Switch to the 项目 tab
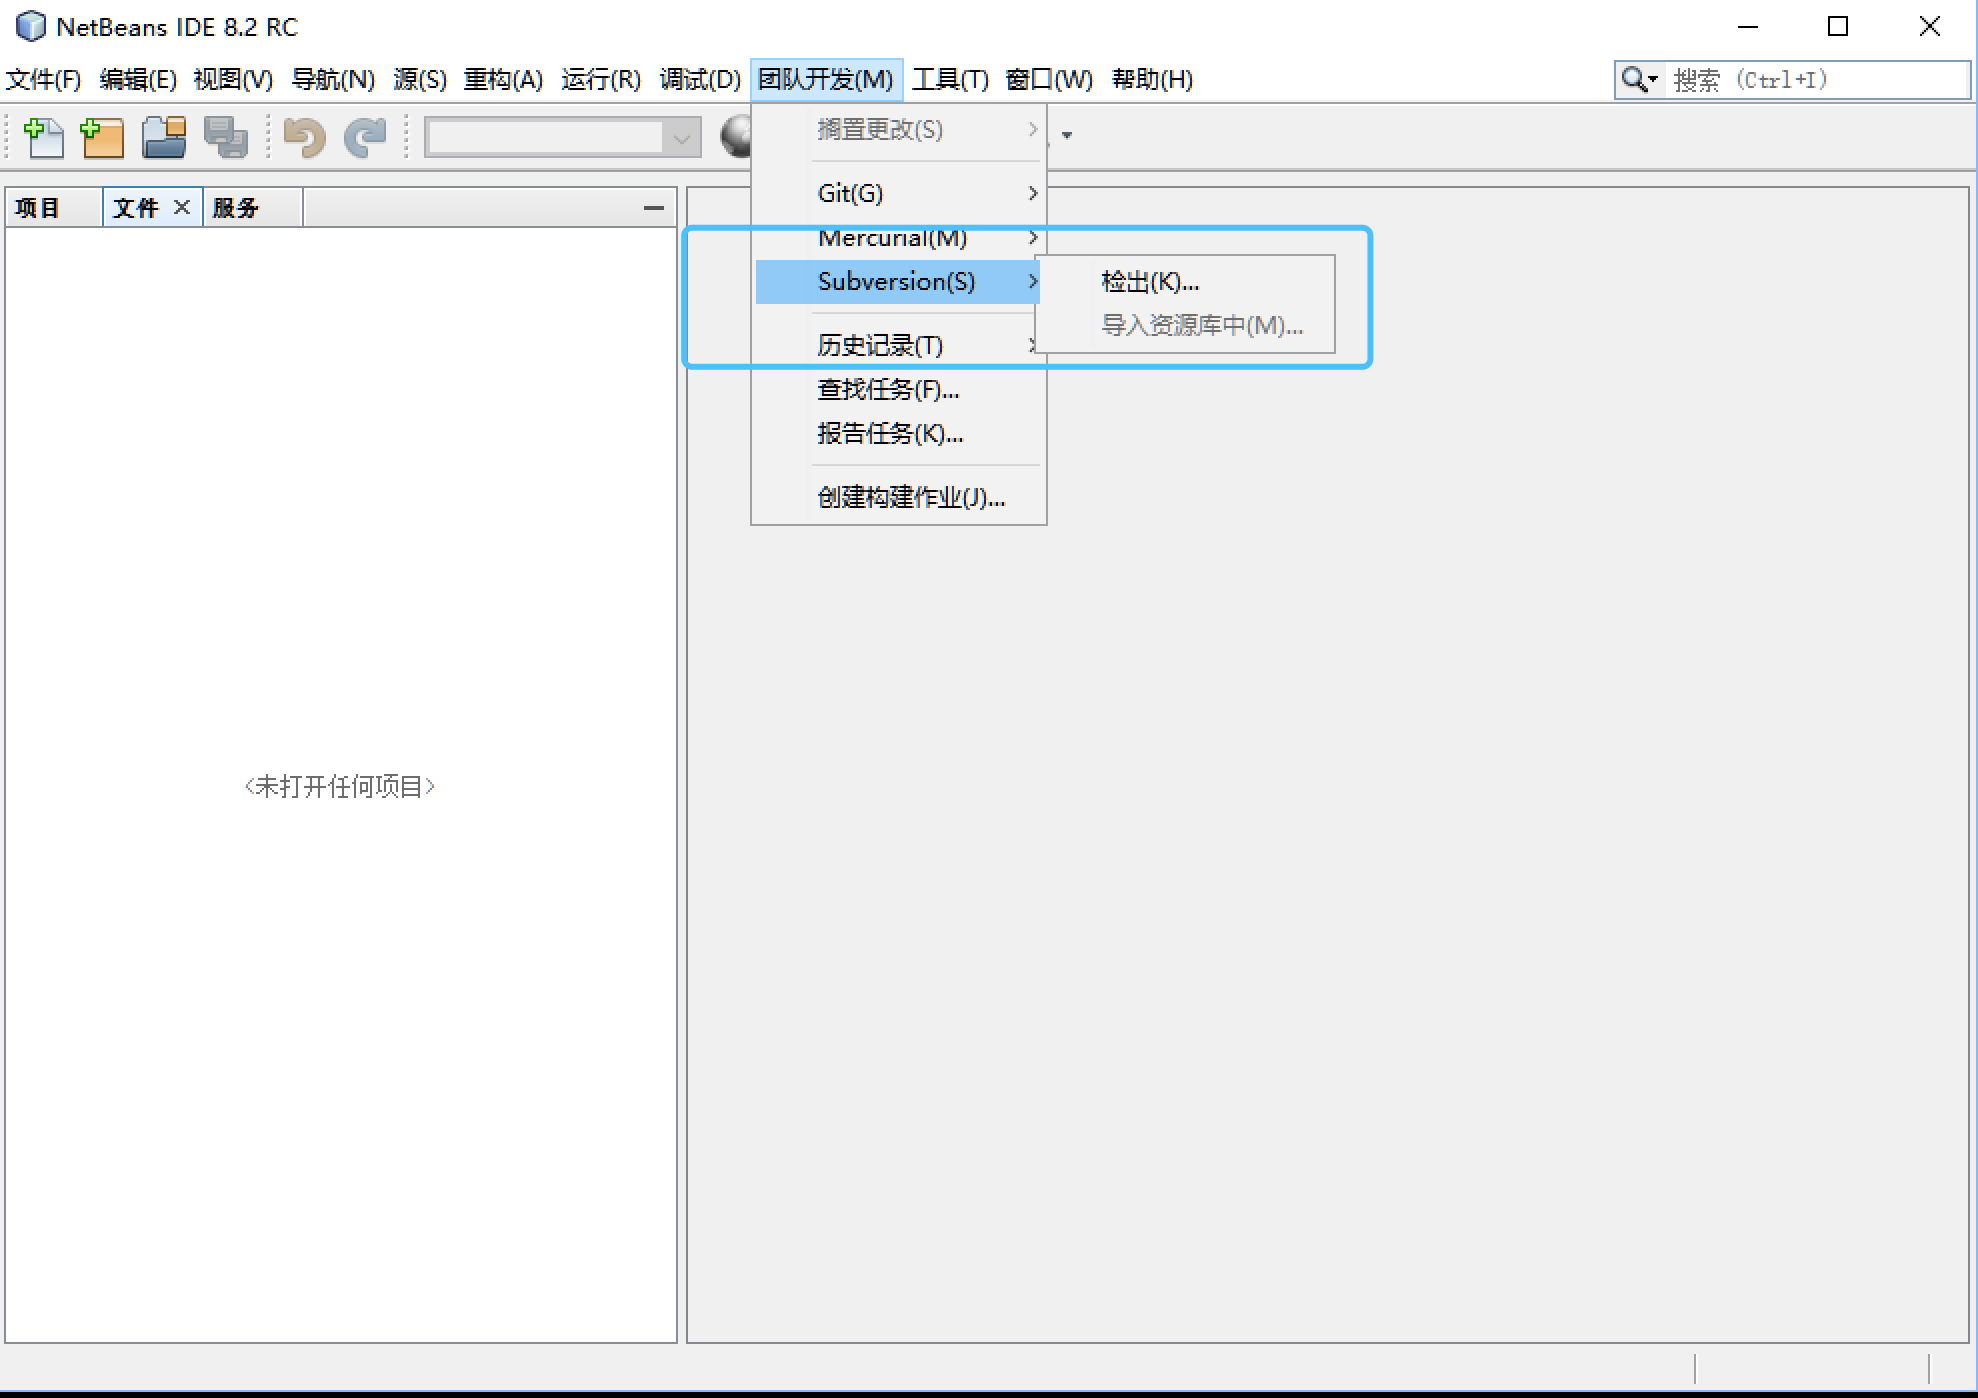The height and width of the screenshot is (1398, 1978). (x=54, y=208)
